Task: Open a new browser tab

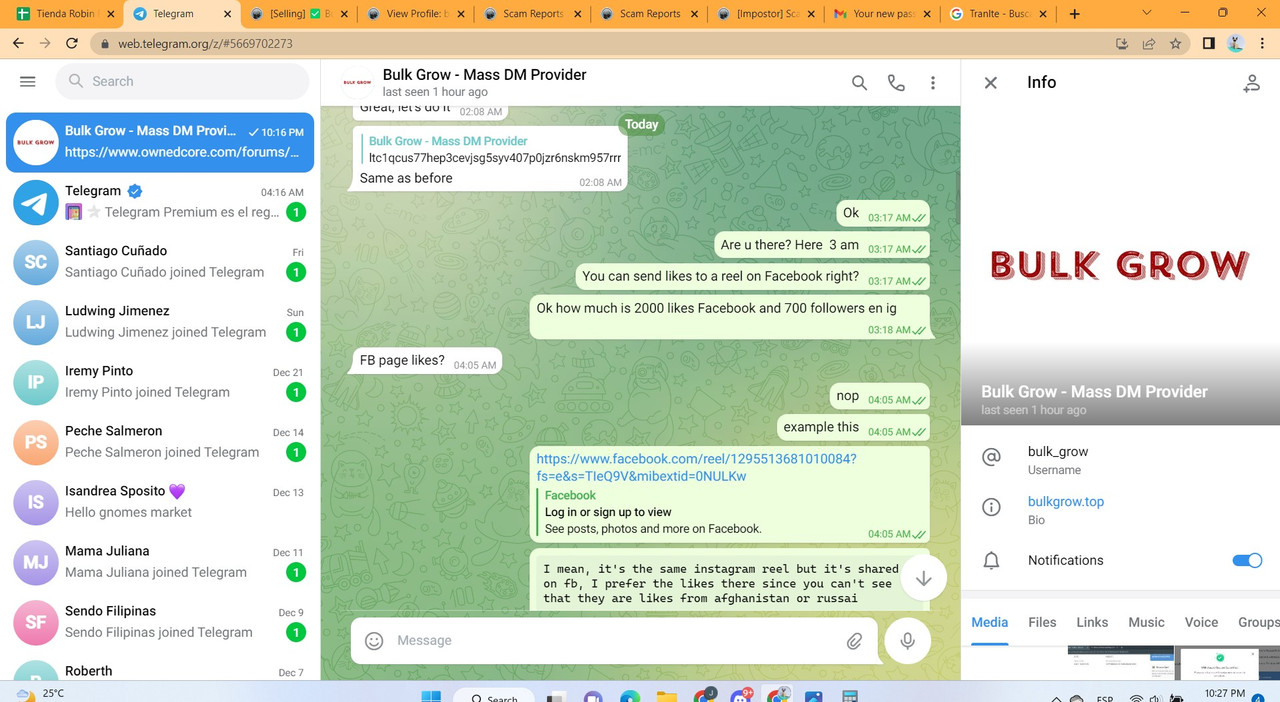Action: click(x=1074, y=14)
